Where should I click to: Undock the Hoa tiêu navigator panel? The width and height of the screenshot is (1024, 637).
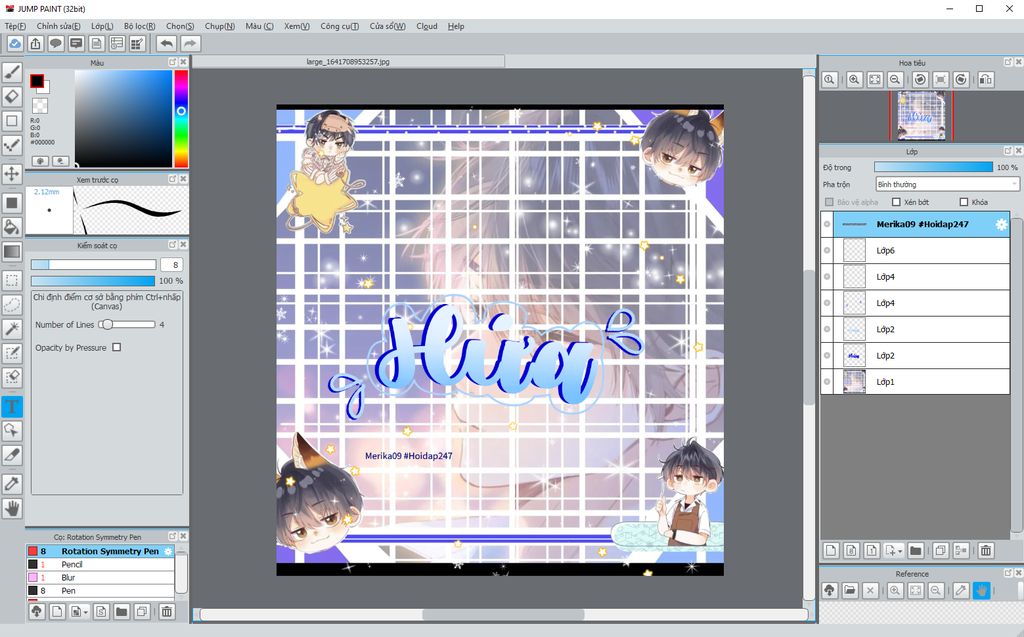click(x=1008, y=62)
